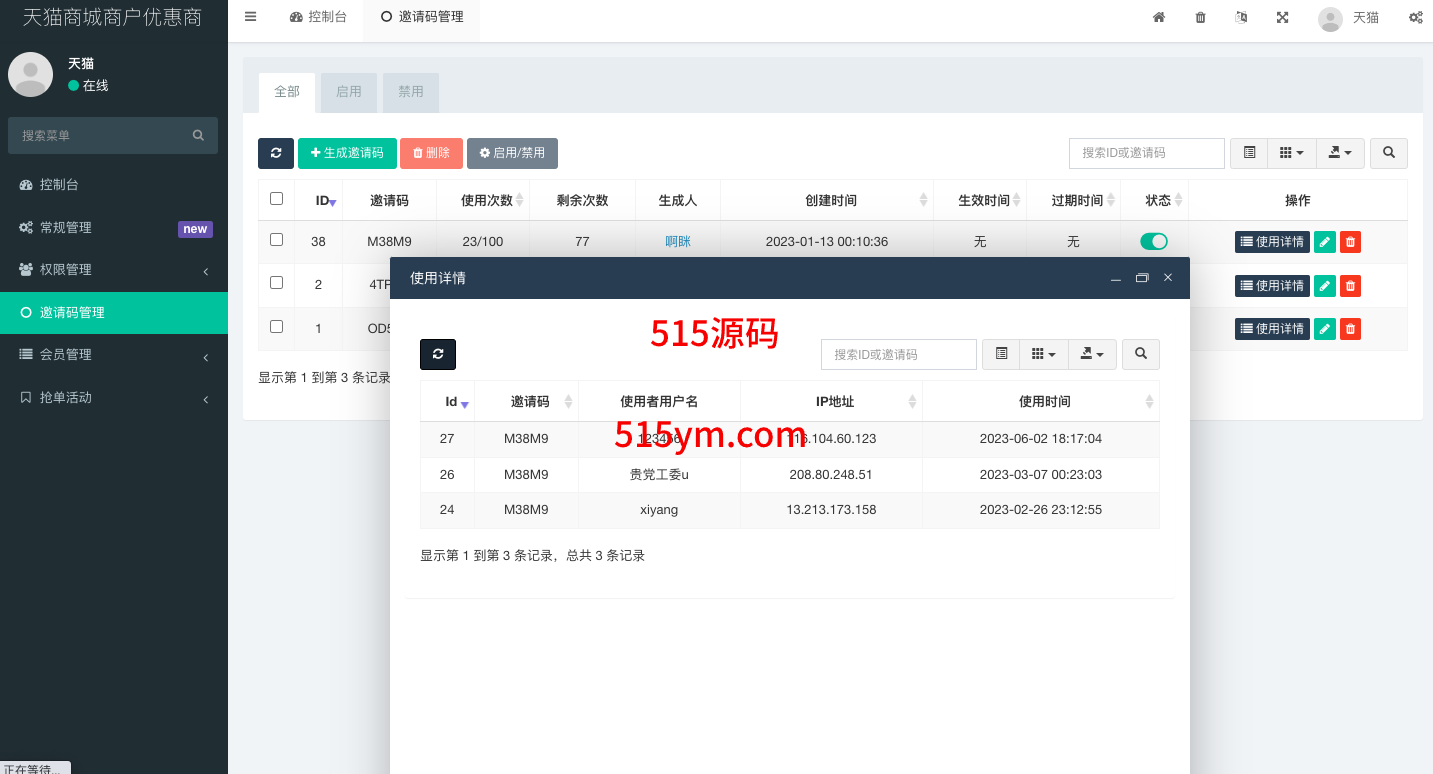Viewport: 1433px width, 774px height.
Task: Click the fullscreen icon in top bar
Action: click(x=1282, y=17)
